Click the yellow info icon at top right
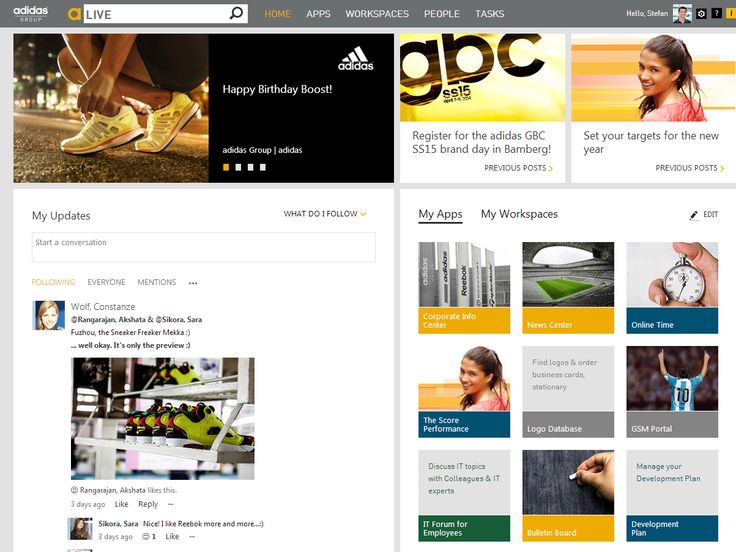This screenshot has height=552, width=736. 731,14
